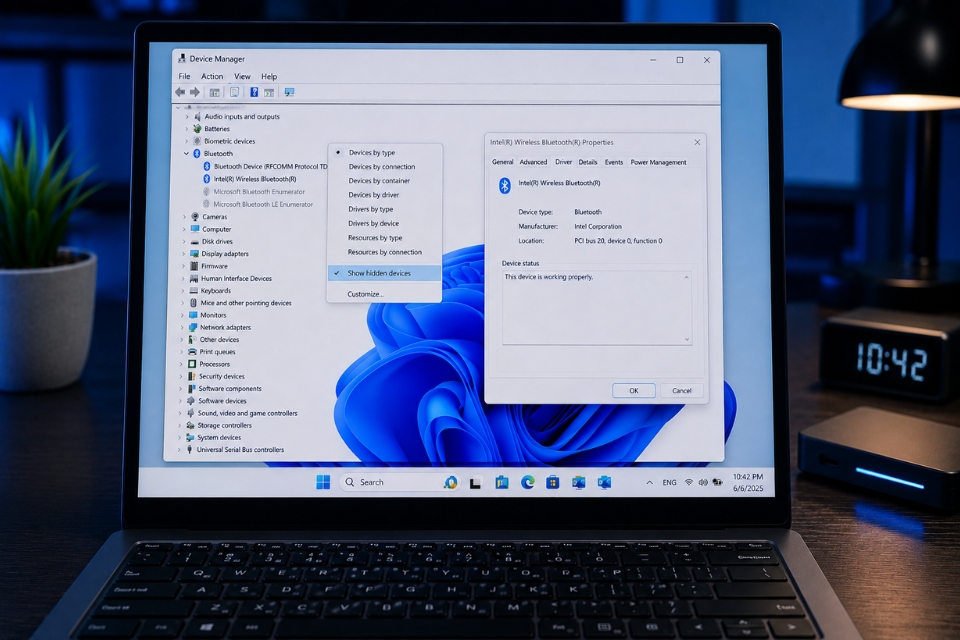Click the Print queues printer icon

pos(192,352)
